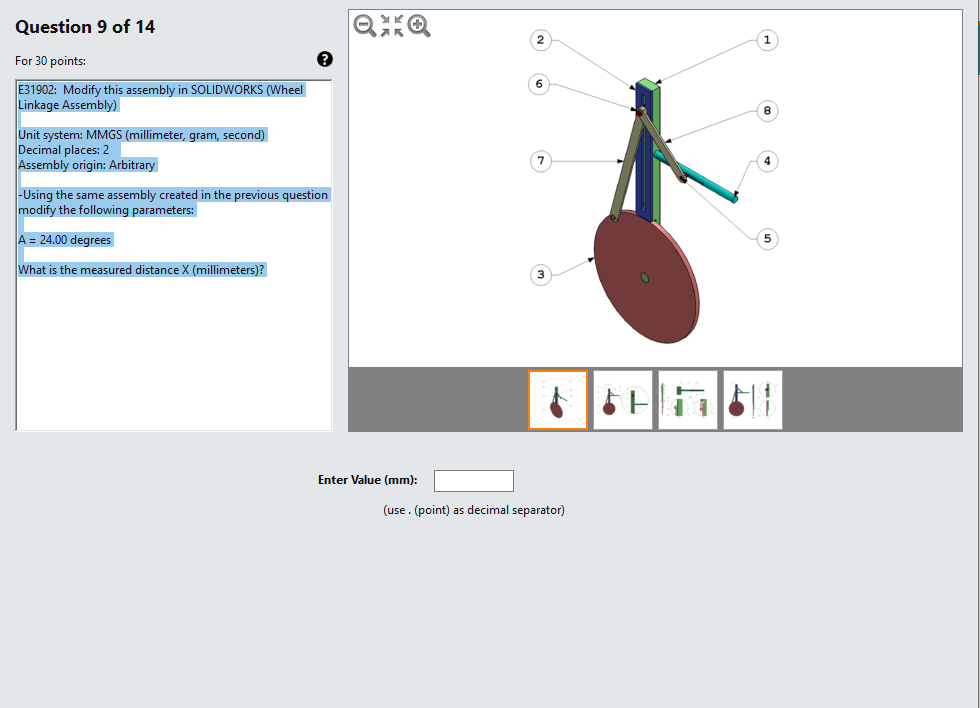Viewport: 980px width, 708px height.
Task: Open the exploded parts view thumbnail
Action: tap(687, 399)
